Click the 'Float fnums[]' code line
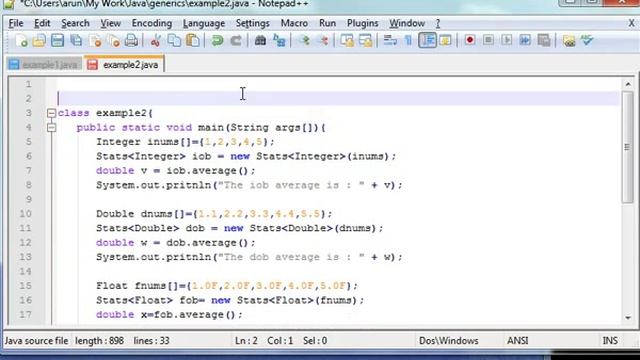This screenshot has width=640, height=360. click(x=227, y=286)
